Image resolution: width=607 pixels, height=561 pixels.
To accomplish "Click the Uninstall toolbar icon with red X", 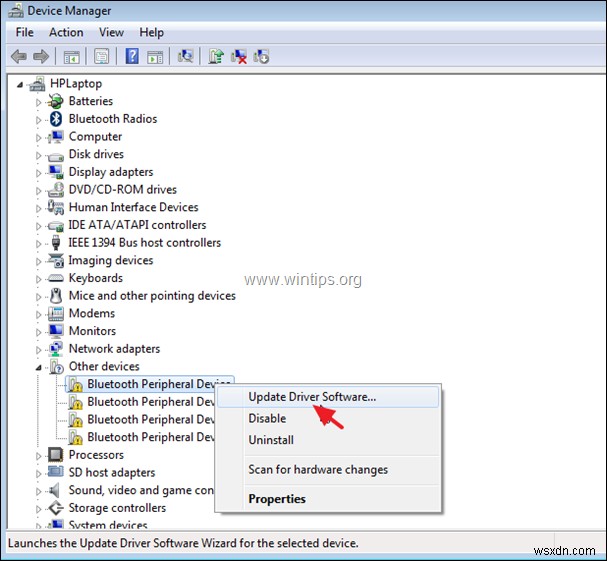I will pos(238,57).
